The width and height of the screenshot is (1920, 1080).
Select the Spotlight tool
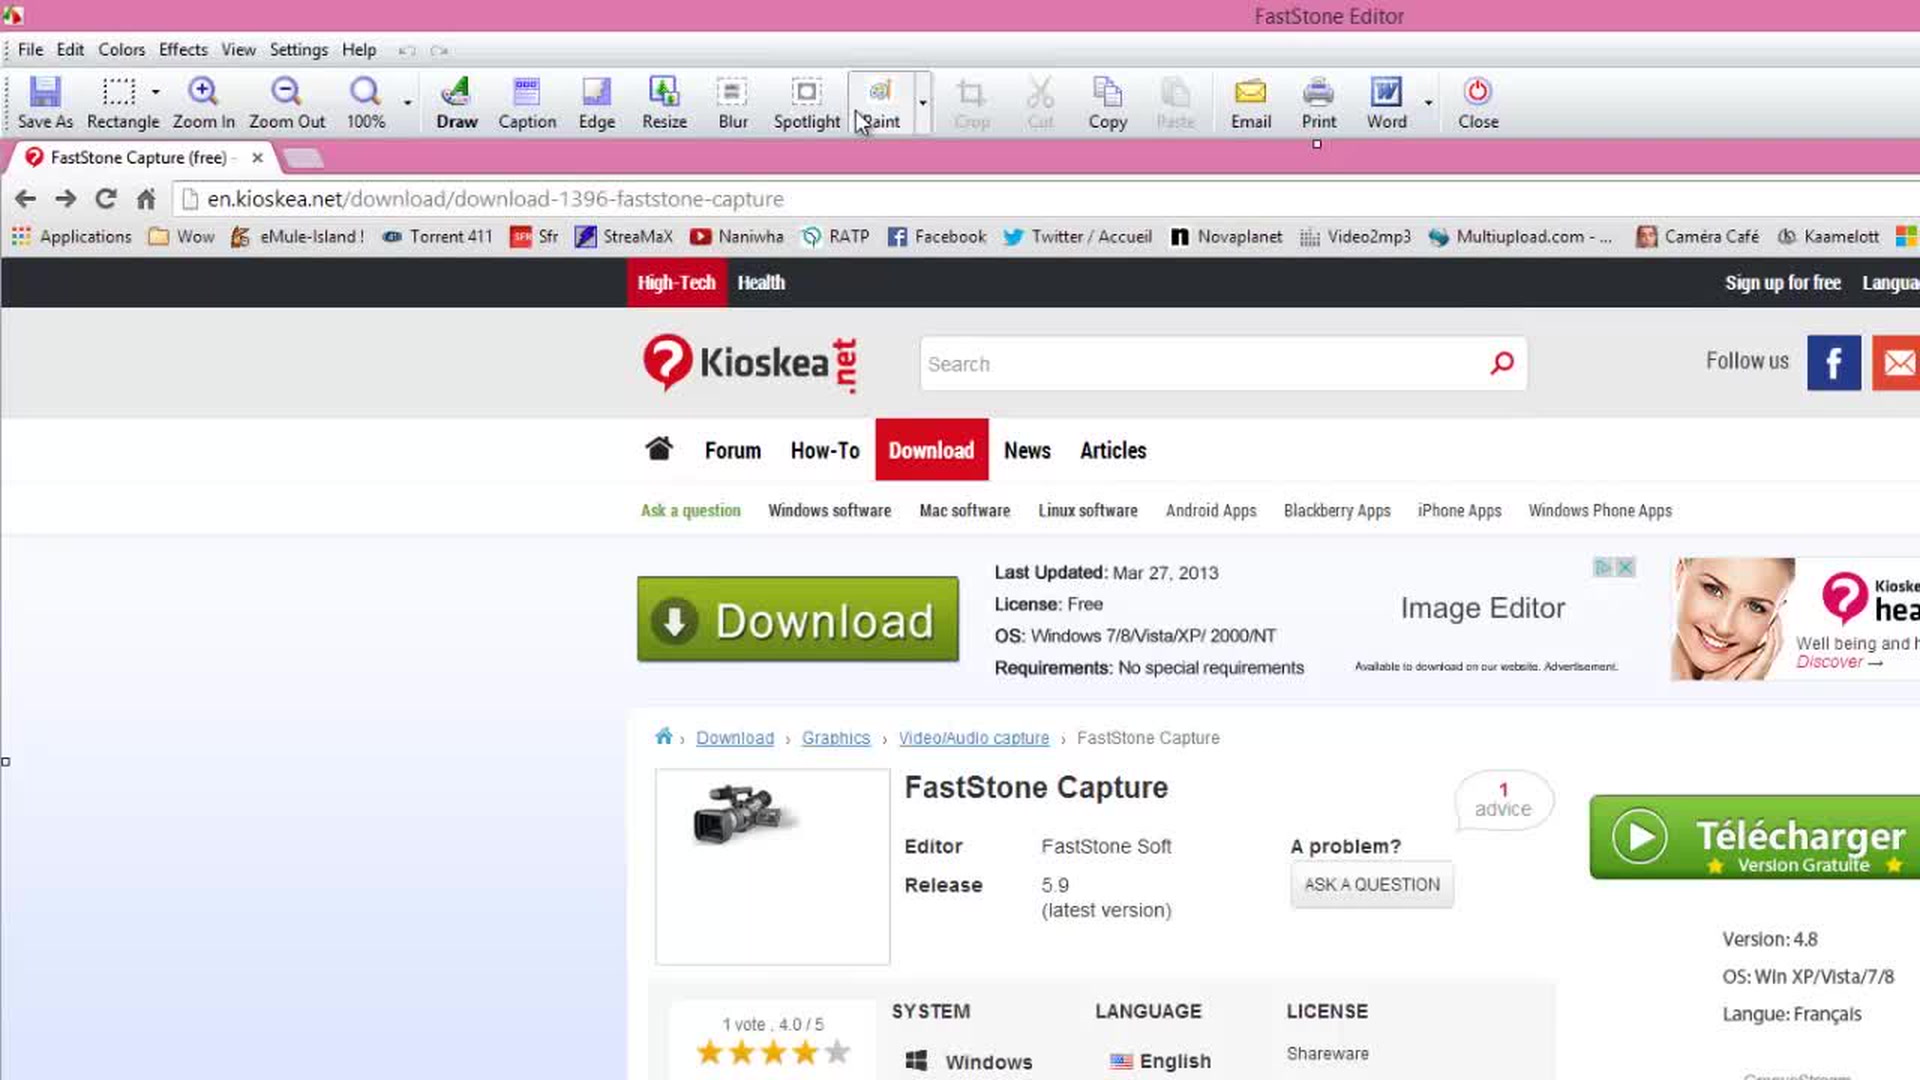(x=806, y=102)
